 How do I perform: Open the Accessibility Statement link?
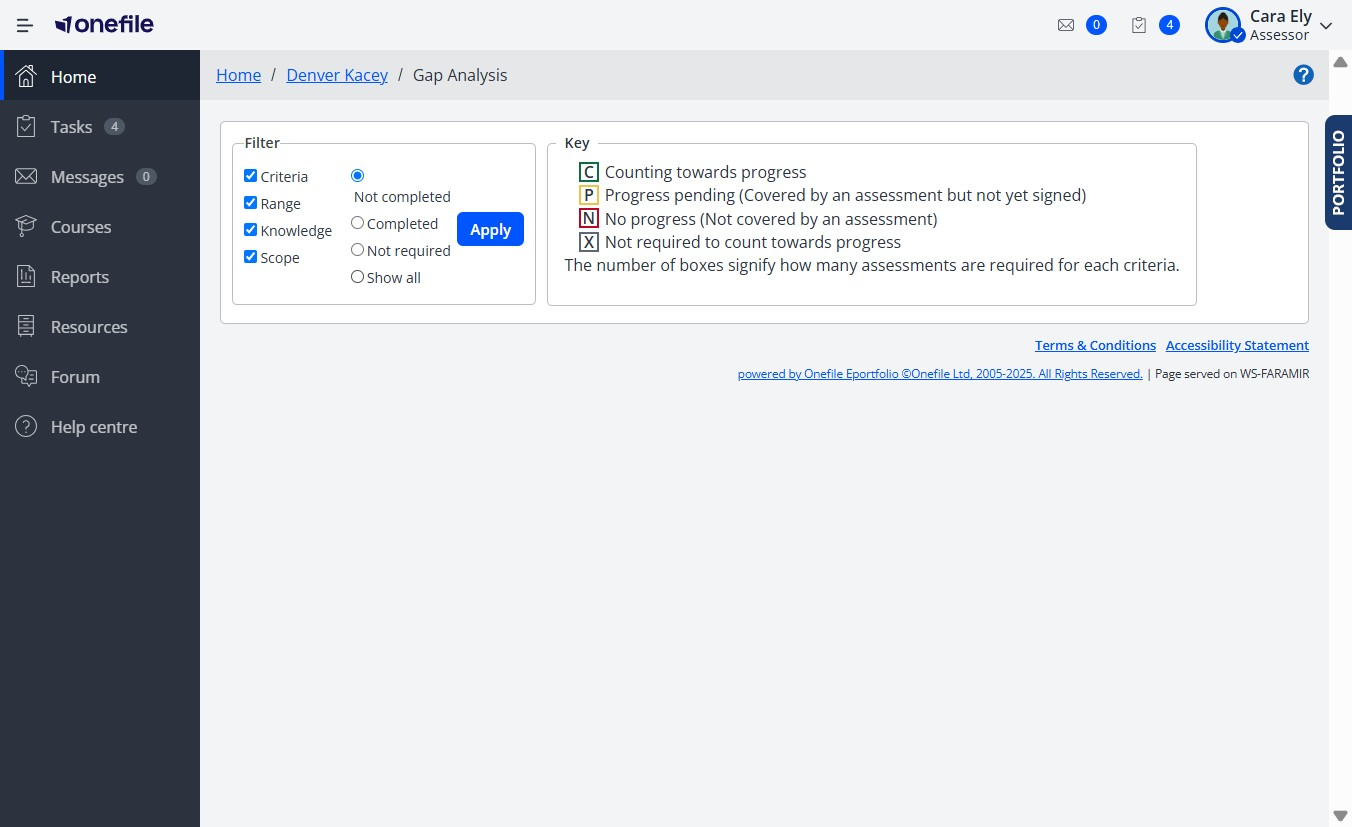[1237, 345]
